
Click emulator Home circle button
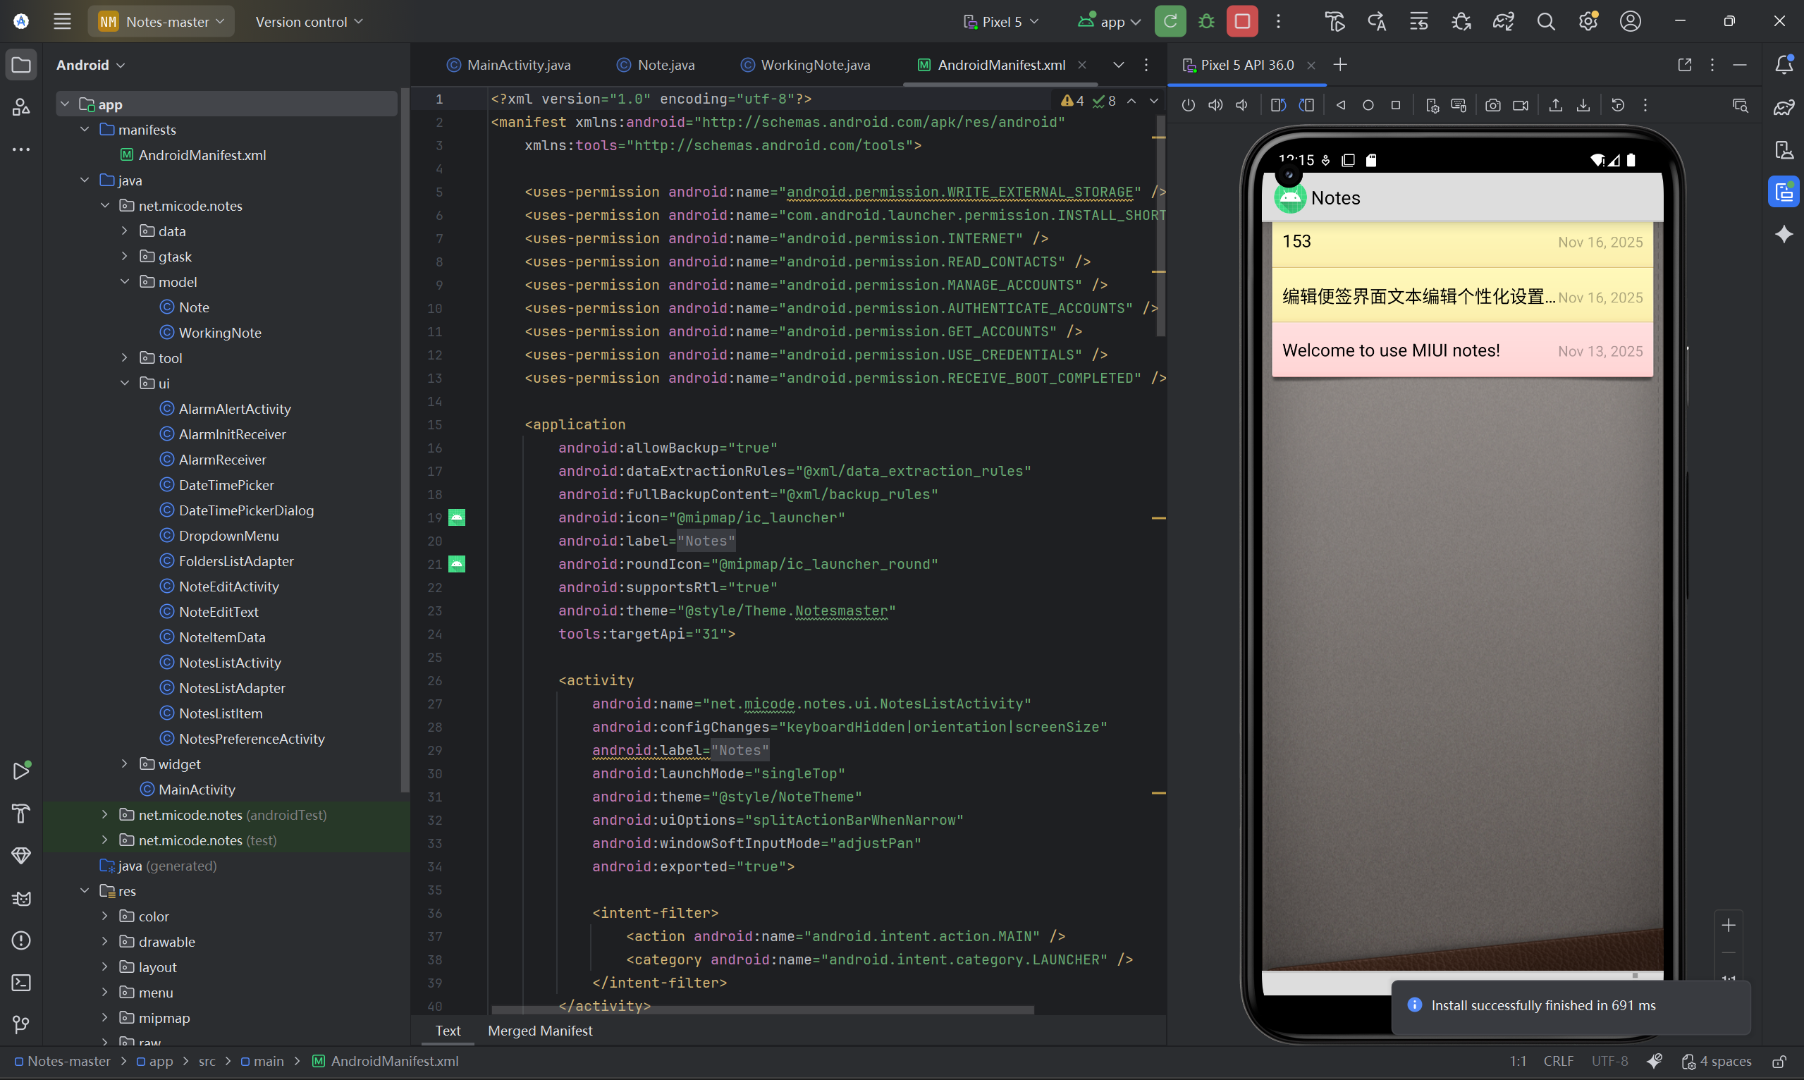[x=1368, y=105]
